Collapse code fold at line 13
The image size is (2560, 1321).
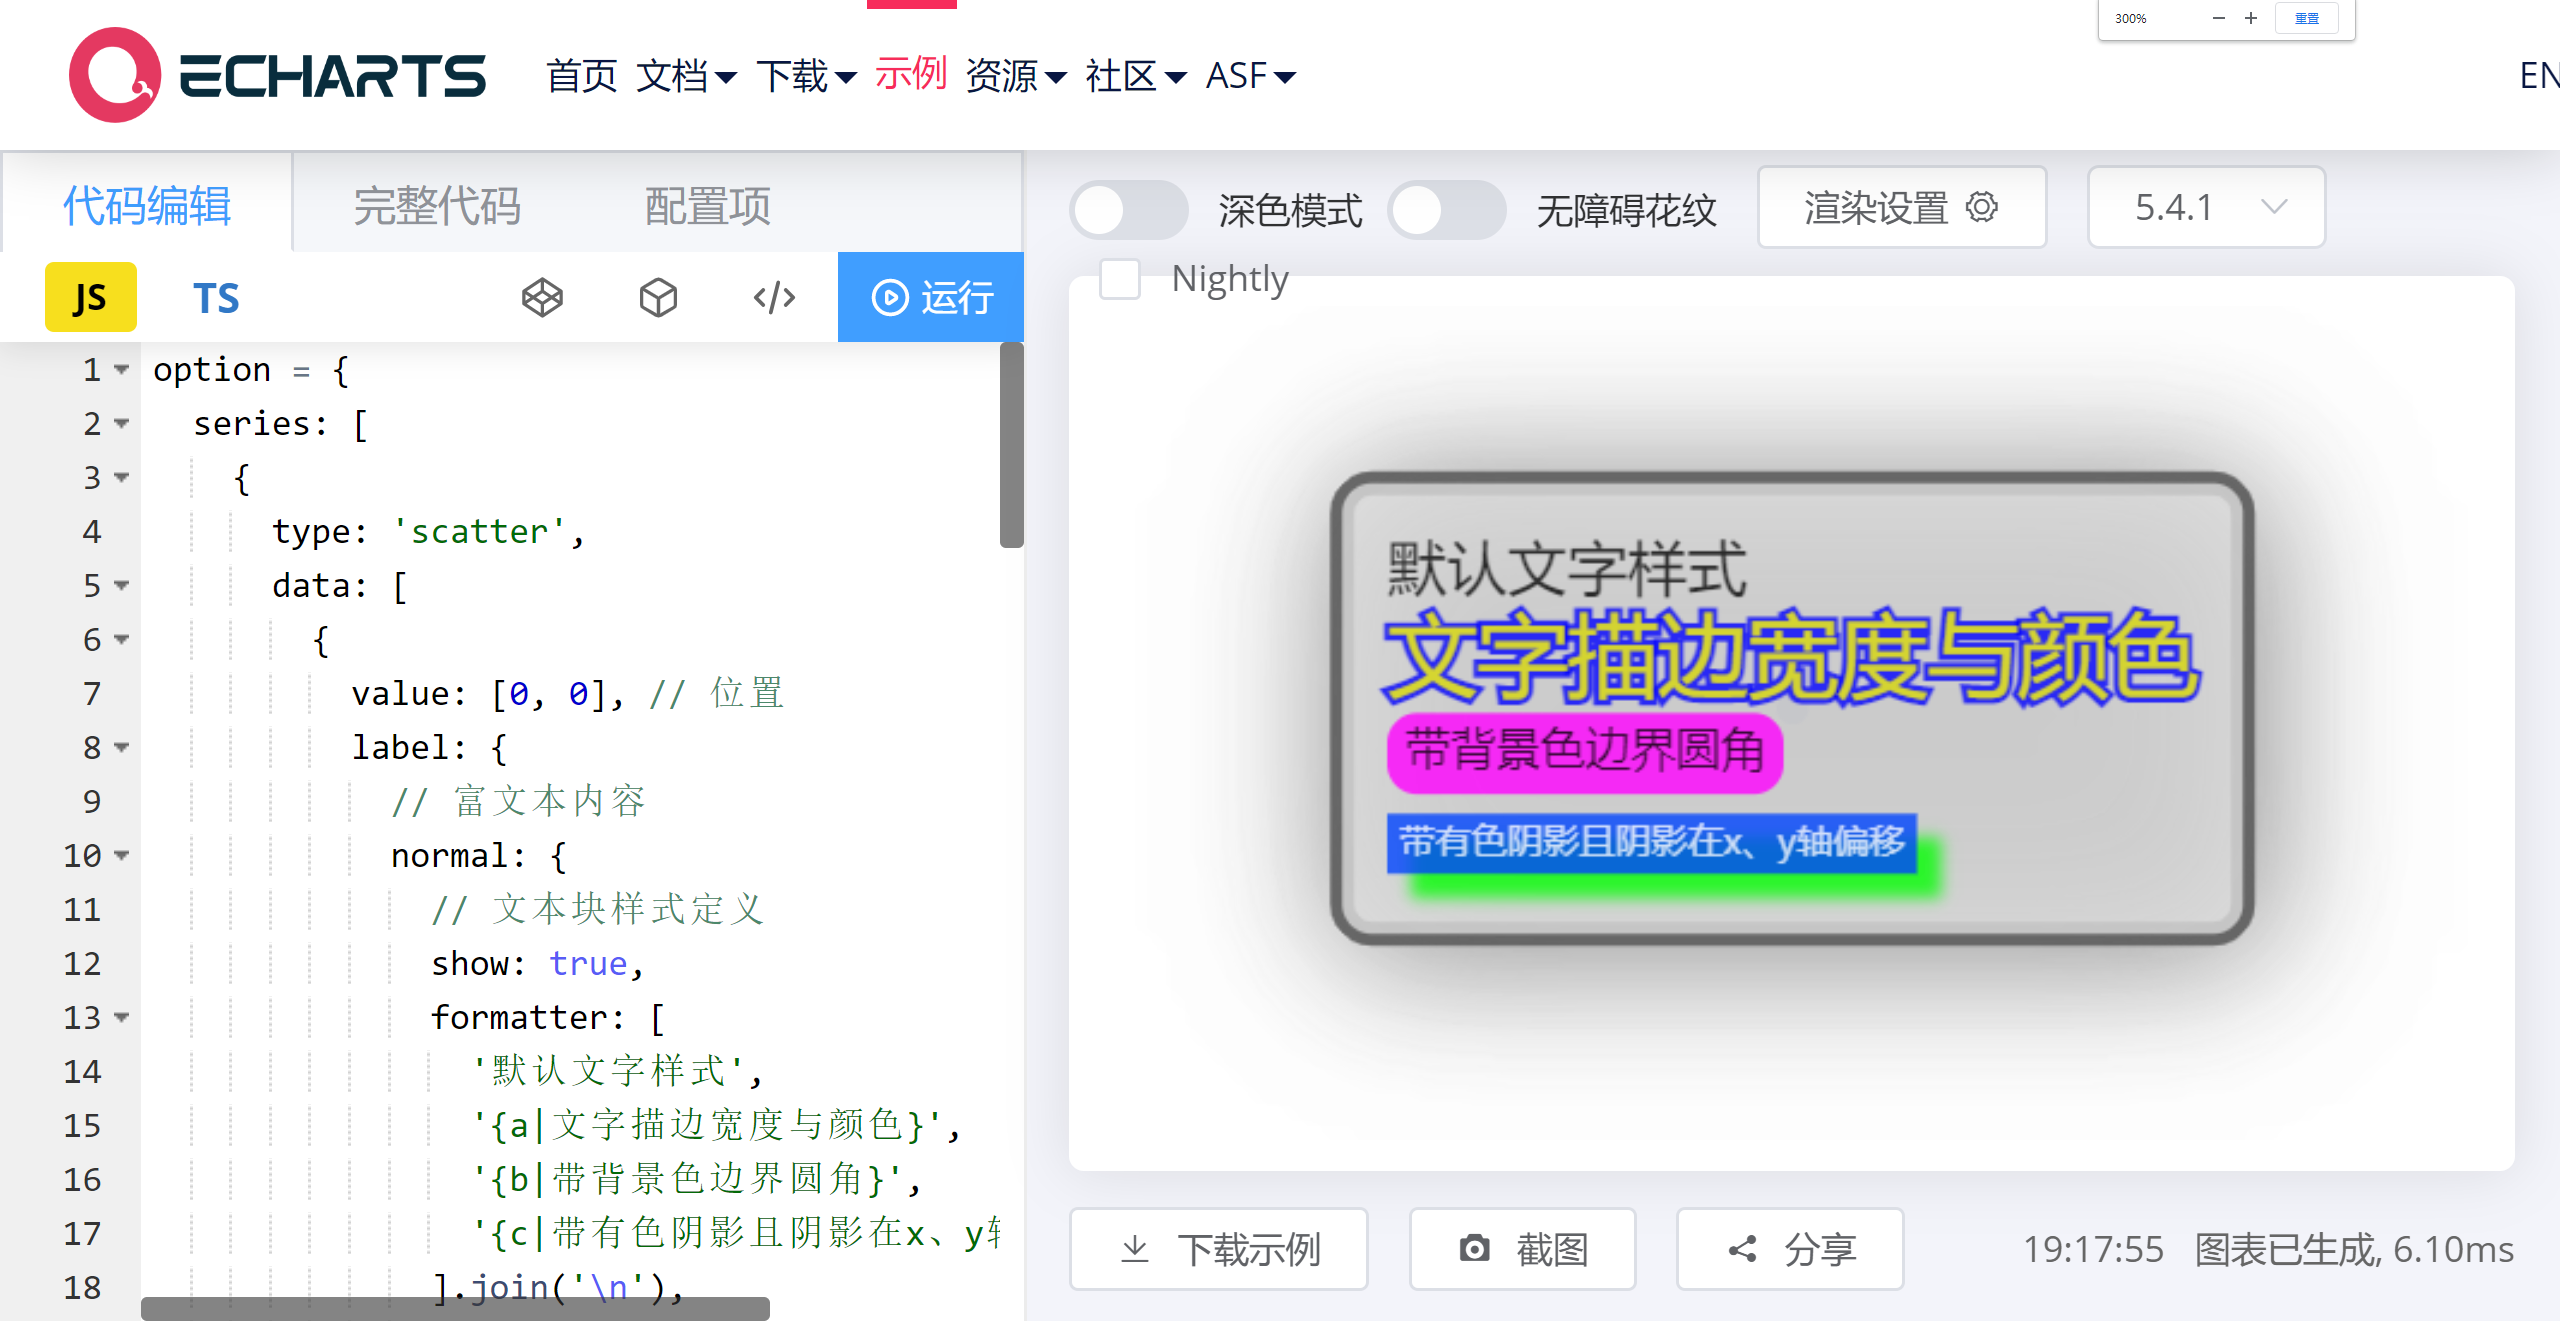122,1018
